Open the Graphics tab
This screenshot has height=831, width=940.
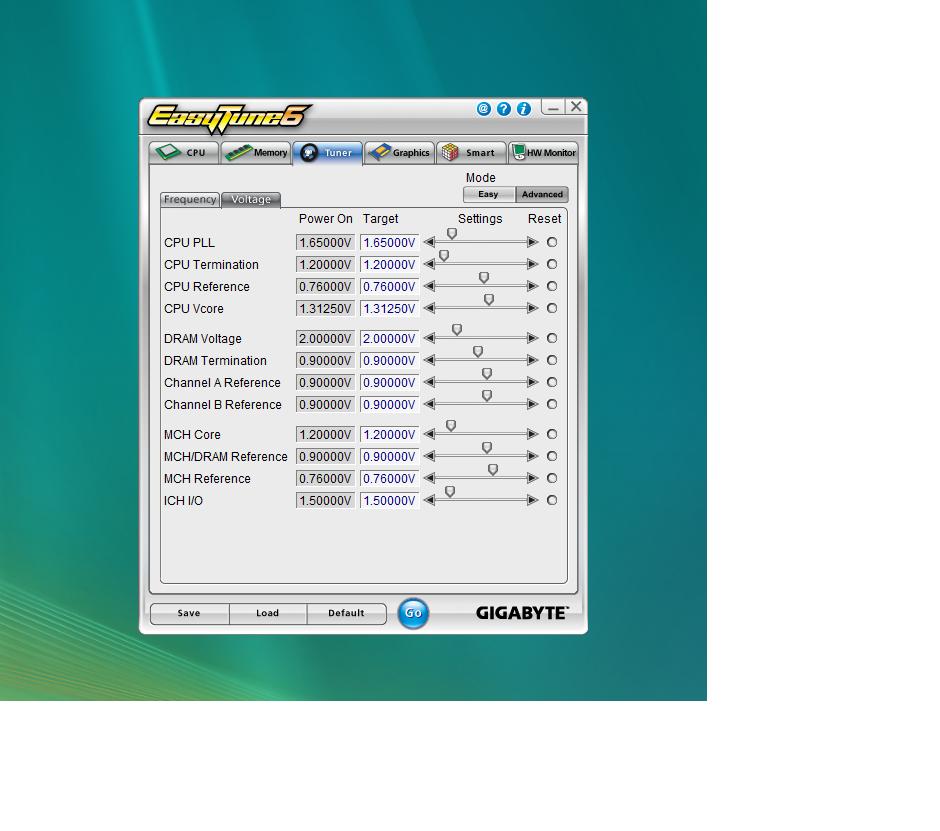399,153
